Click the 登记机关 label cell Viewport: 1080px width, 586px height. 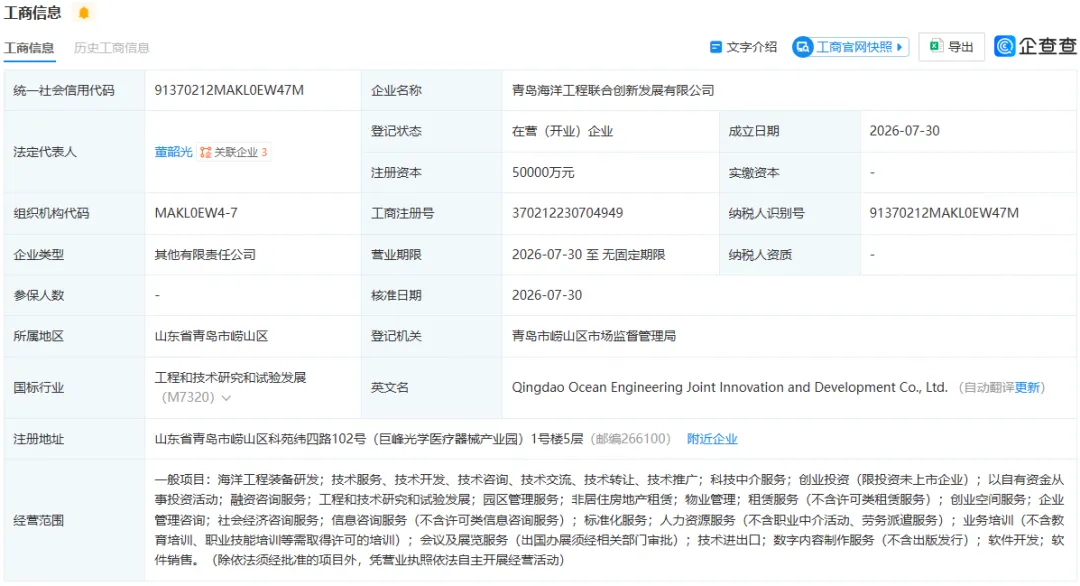point(432,336)
